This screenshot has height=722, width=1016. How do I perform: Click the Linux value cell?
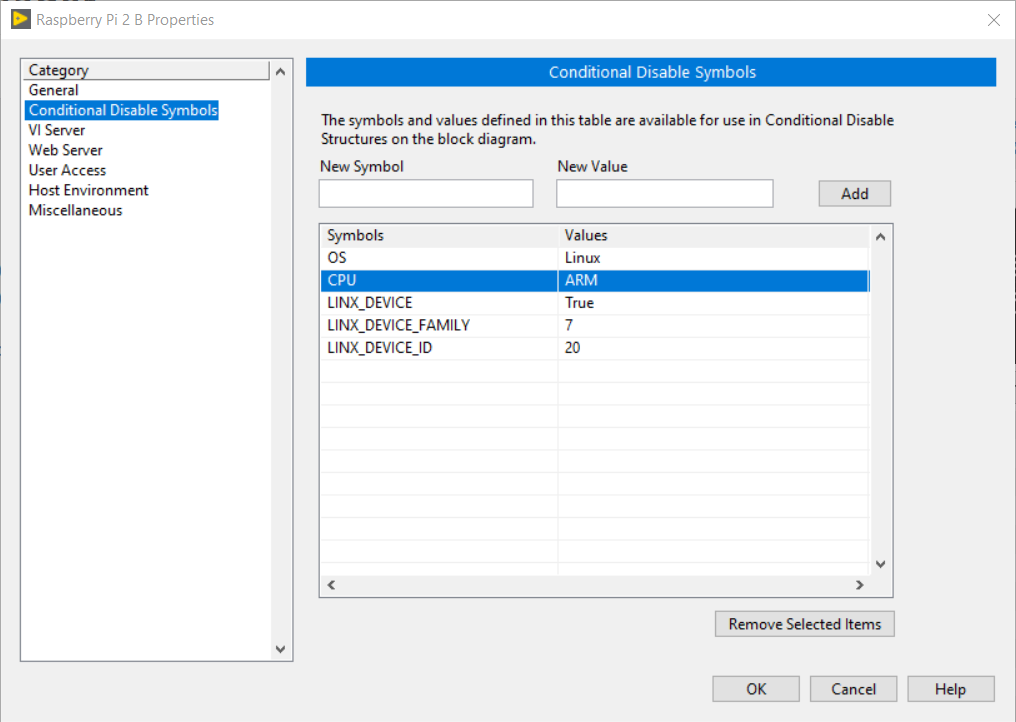pyautogui.click(x=713, y=258)
